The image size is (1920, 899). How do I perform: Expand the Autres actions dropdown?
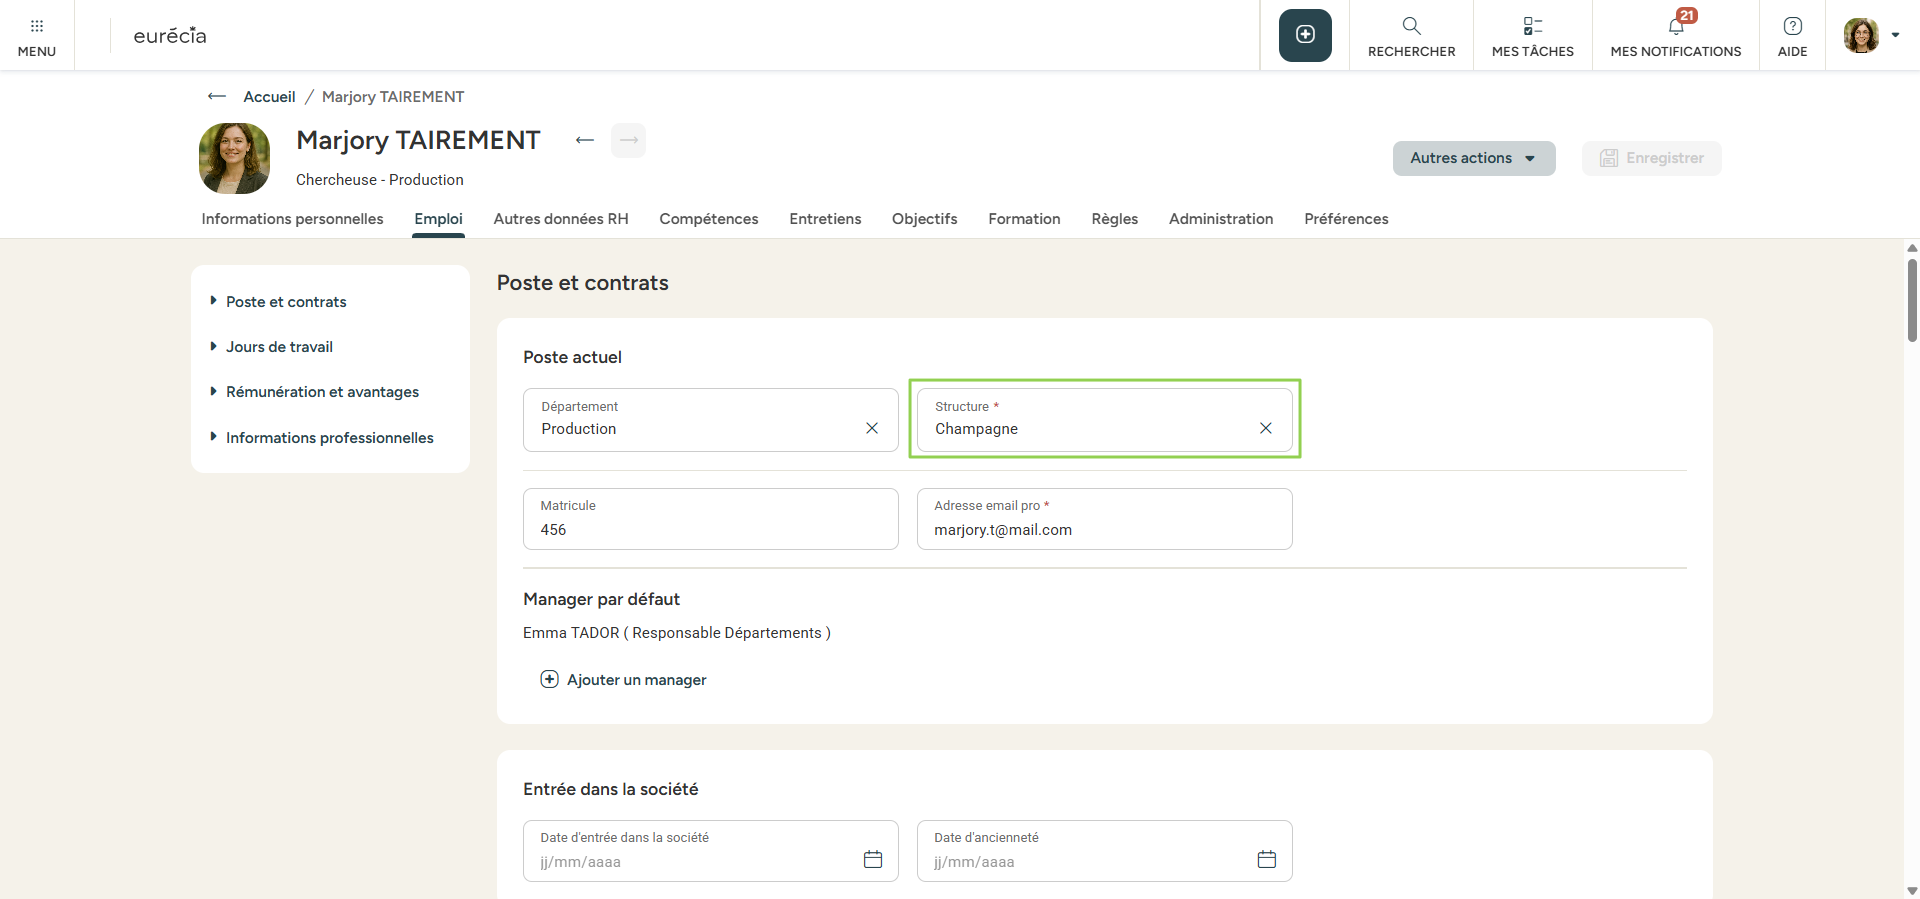[1473, 158]
